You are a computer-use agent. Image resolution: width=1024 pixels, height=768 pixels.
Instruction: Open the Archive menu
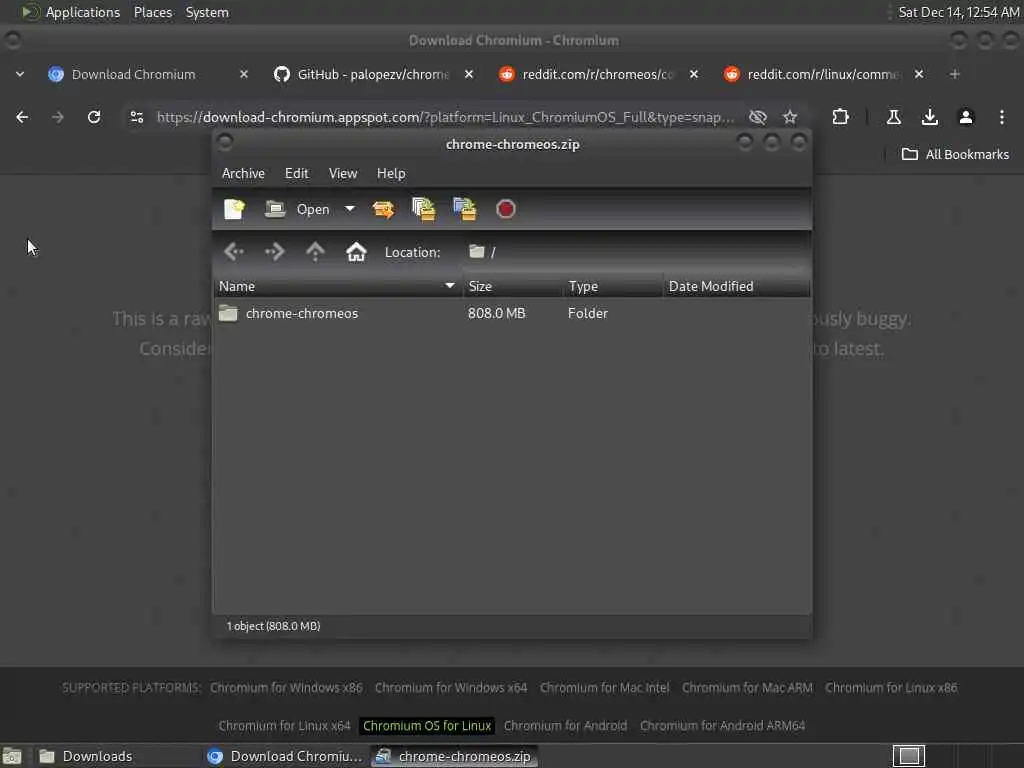(x=243, y=173)
